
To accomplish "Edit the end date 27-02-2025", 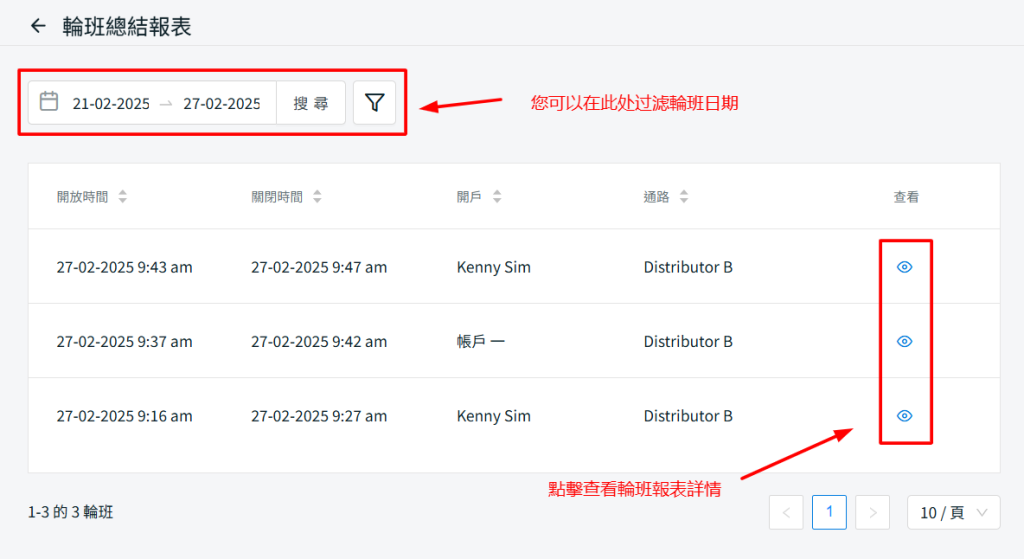I will pyautogui.click(x=221, y=104).
